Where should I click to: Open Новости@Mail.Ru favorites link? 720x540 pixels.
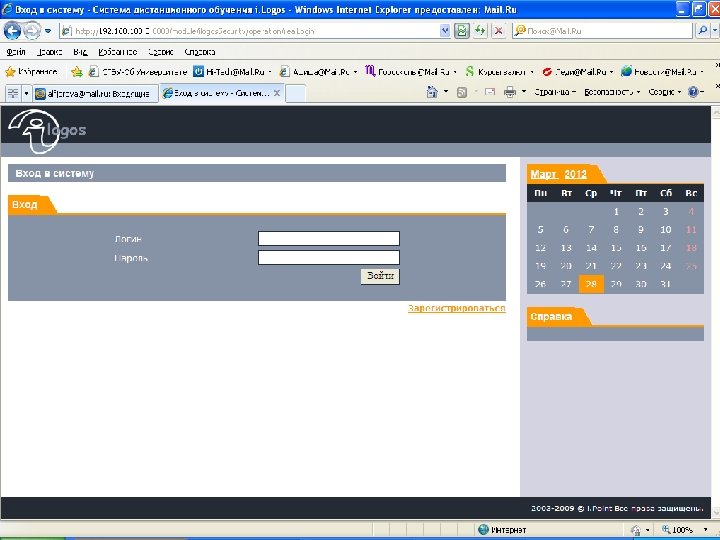click(x=659, y=72)
